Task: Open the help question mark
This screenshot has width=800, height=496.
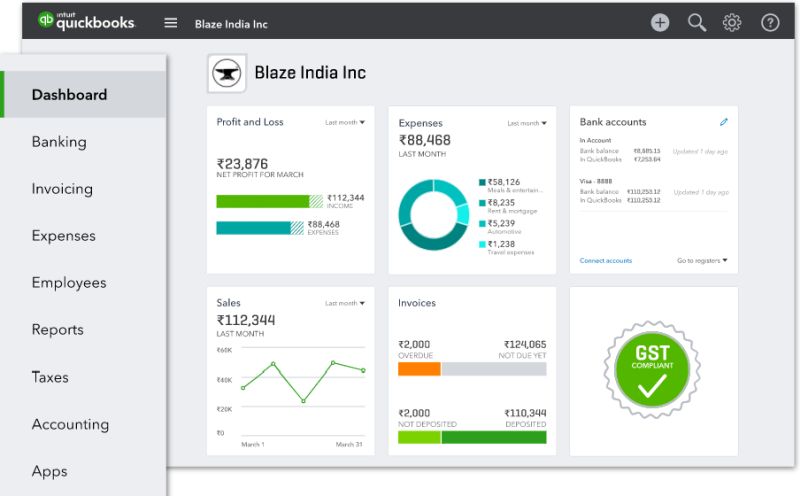Action: click(770, 22)
